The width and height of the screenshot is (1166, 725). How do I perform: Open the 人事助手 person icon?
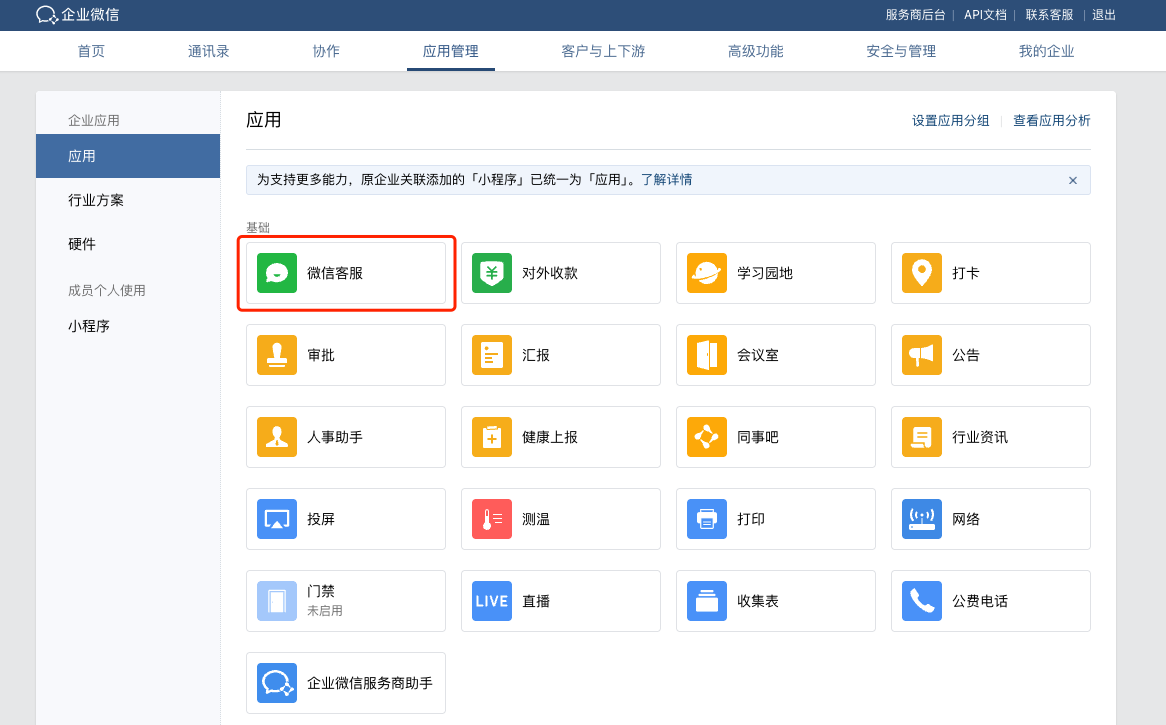point(277,436)
